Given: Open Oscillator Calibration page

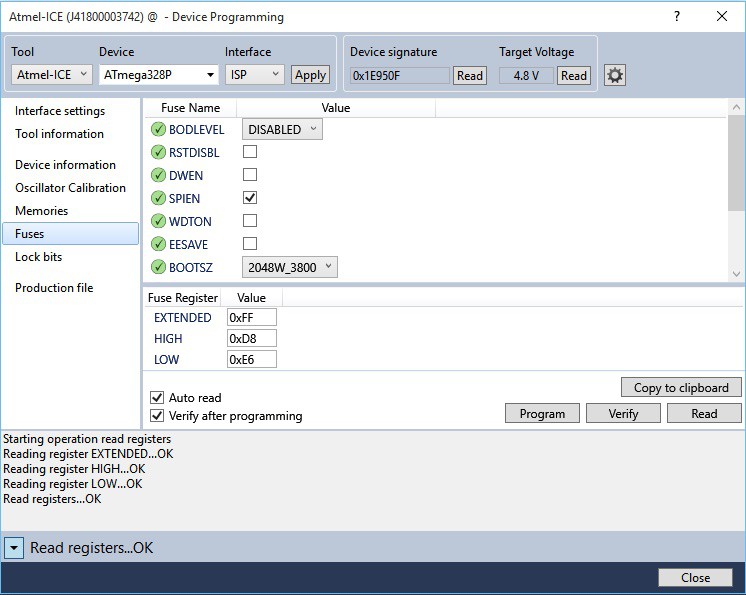Looking at the screenshot, I should click(x=70, y=187).
